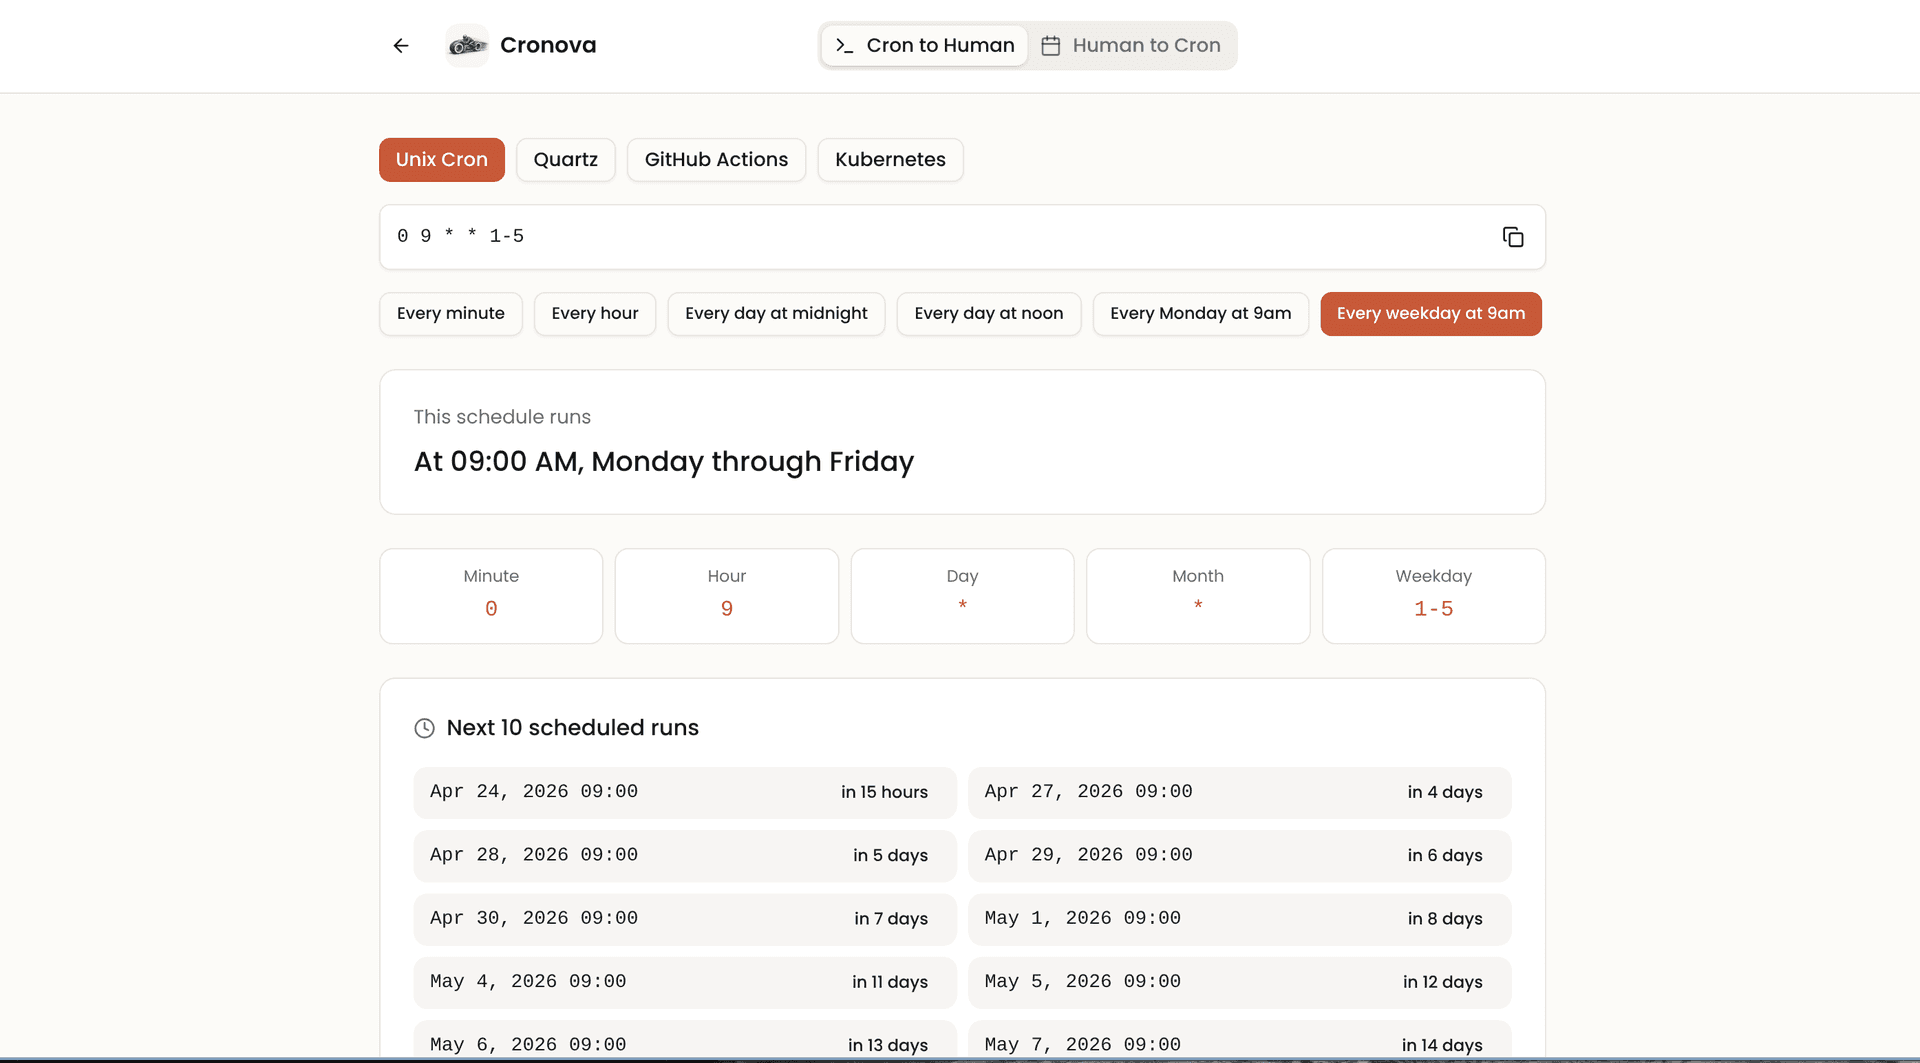
Task: Switch to GitHub Actions format
Action: (716, 160)
